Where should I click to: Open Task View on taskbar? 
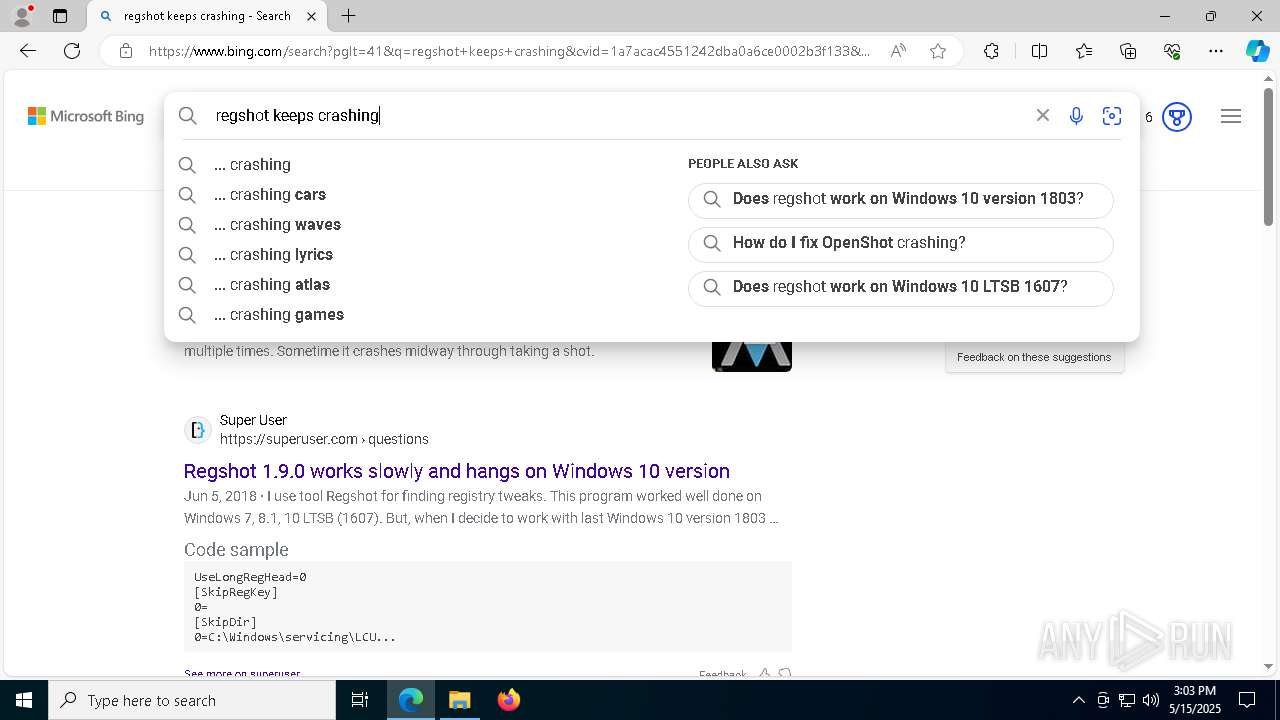click(360, 700)
